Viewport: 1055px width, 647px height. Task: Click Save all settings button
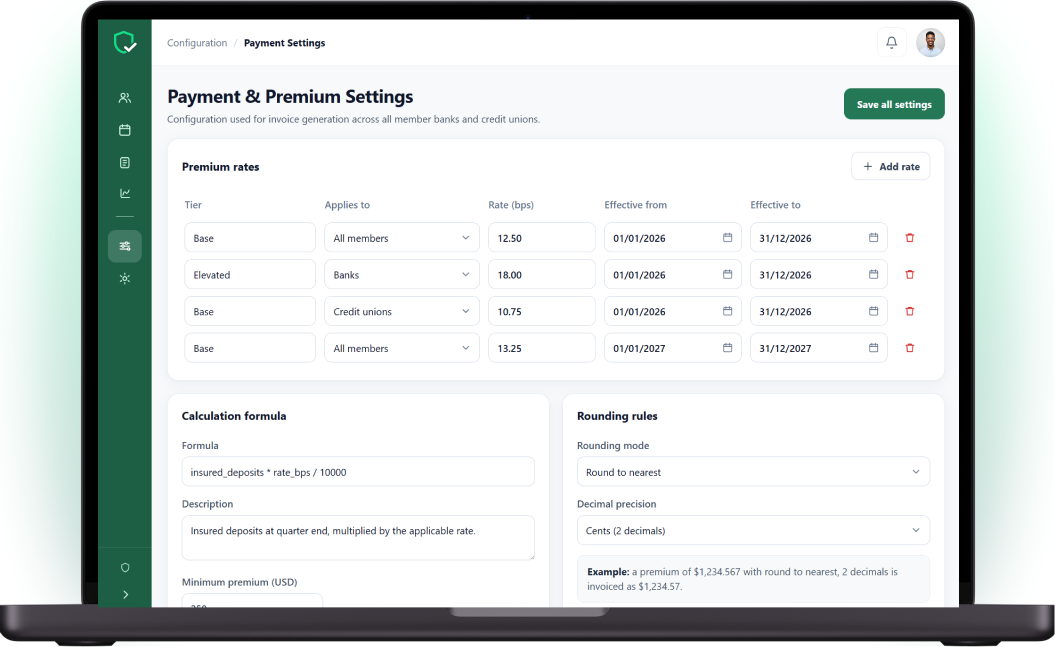tap(894, 104)
